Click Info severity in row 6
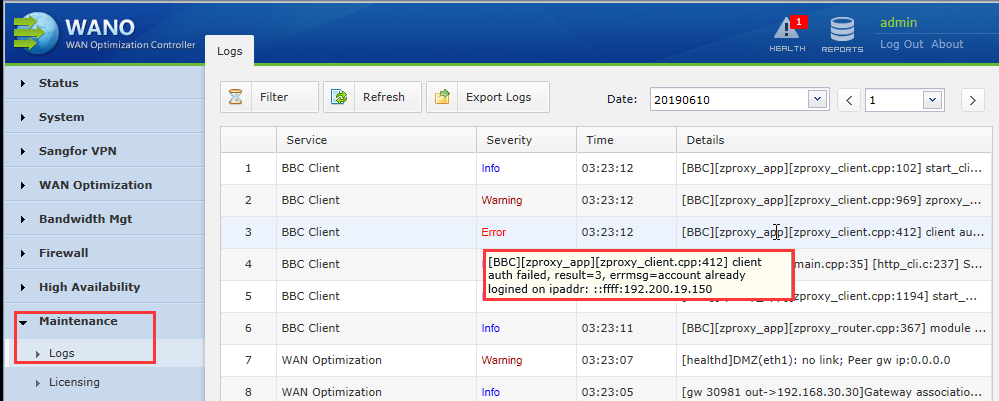This screenshot has width=999, height=401. 491,328
